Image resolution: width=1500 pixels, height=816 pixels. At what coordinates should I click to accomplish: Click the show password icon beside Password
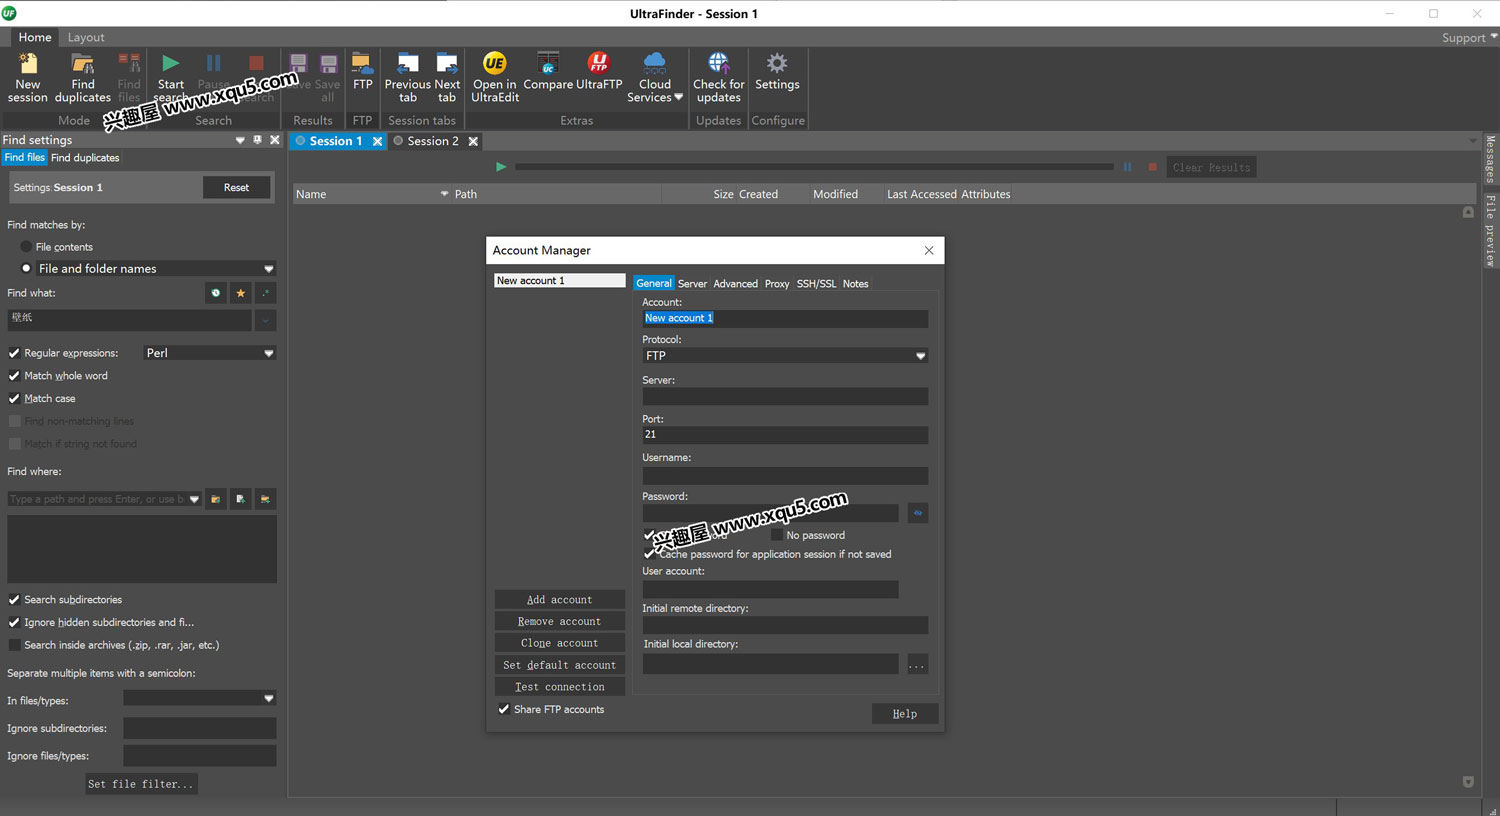pyautogui.click(x=917, y=513)
